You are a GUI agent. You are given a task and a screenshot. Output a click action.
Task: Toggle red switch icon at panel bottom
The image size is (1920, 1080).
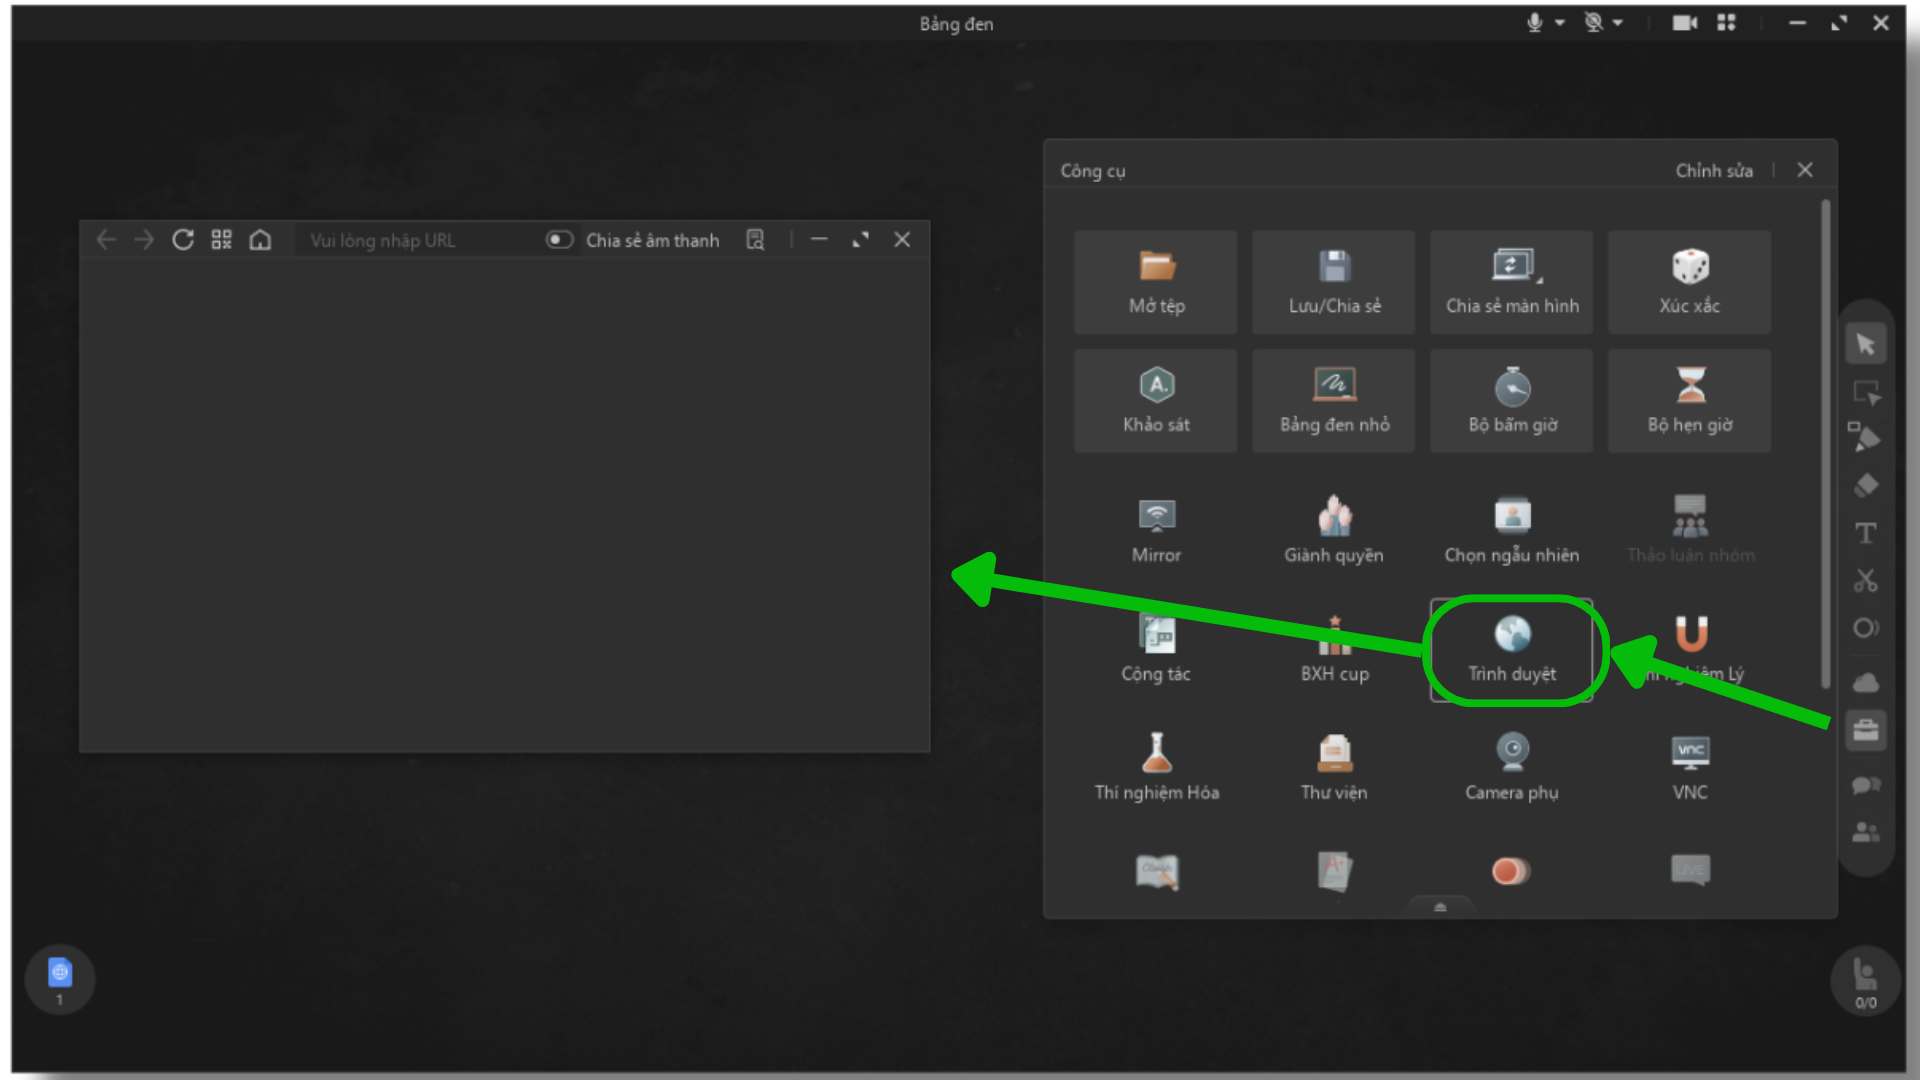point(1511,871)
